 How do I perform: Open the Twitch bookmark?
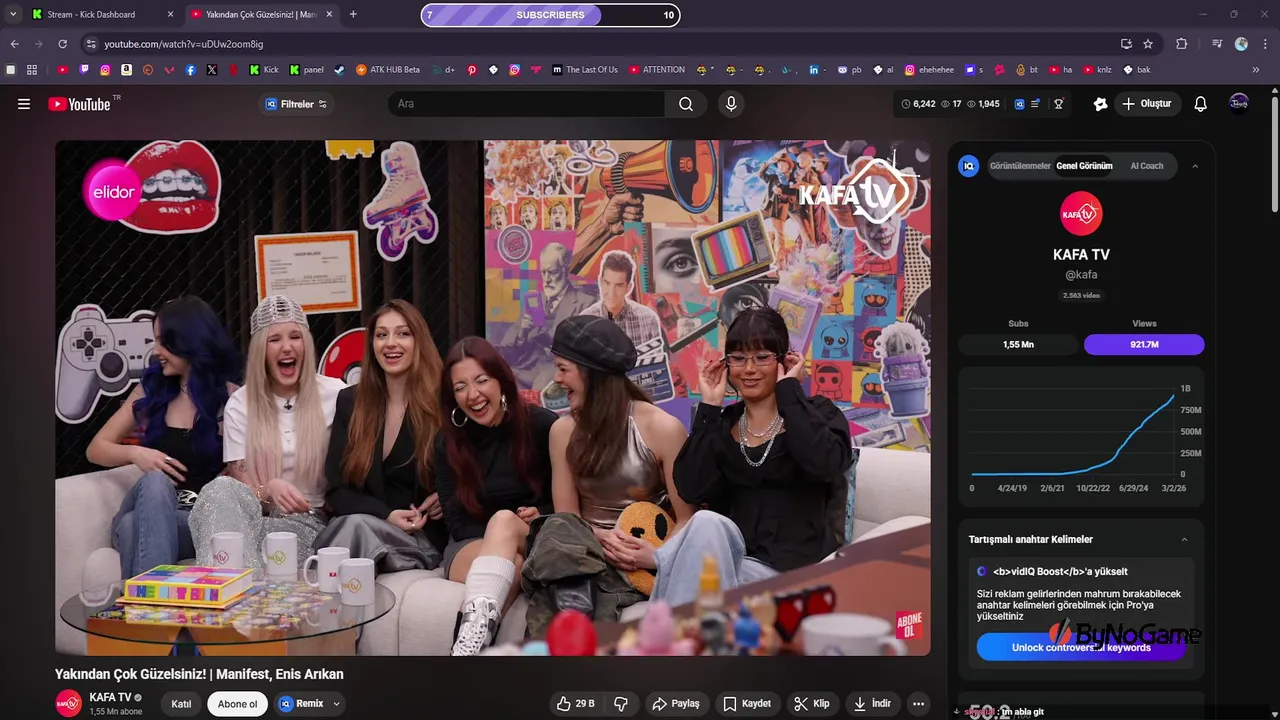click(x=84, y=70)
